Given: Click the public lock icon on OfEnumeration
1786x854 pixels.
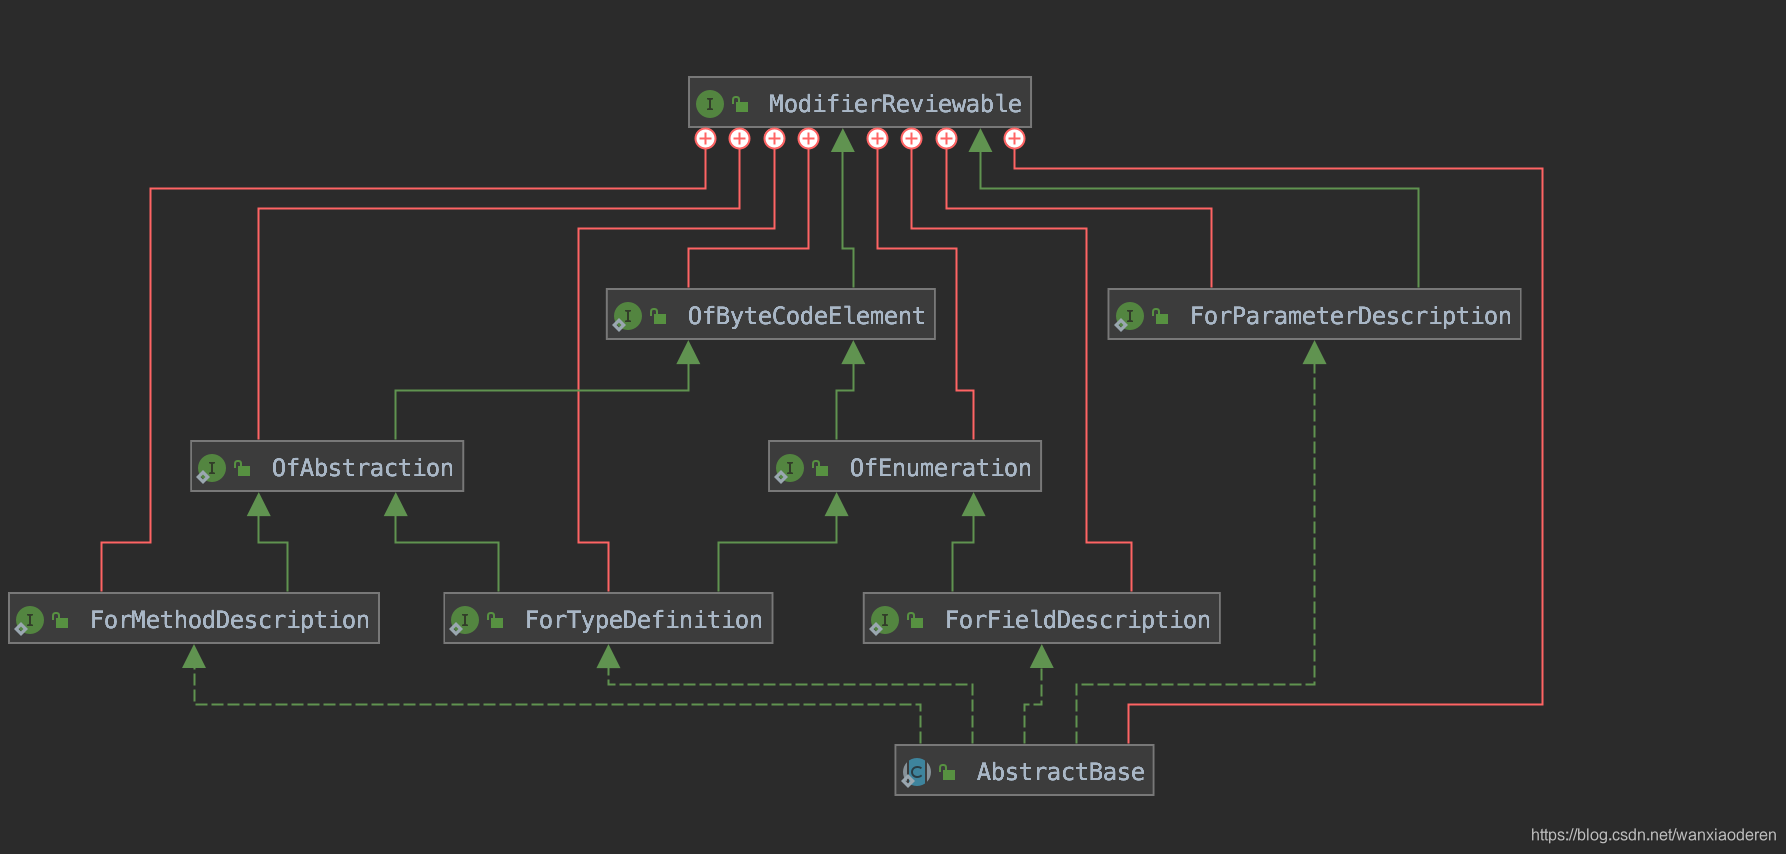Looking at the screenshot, I should 820,468.
